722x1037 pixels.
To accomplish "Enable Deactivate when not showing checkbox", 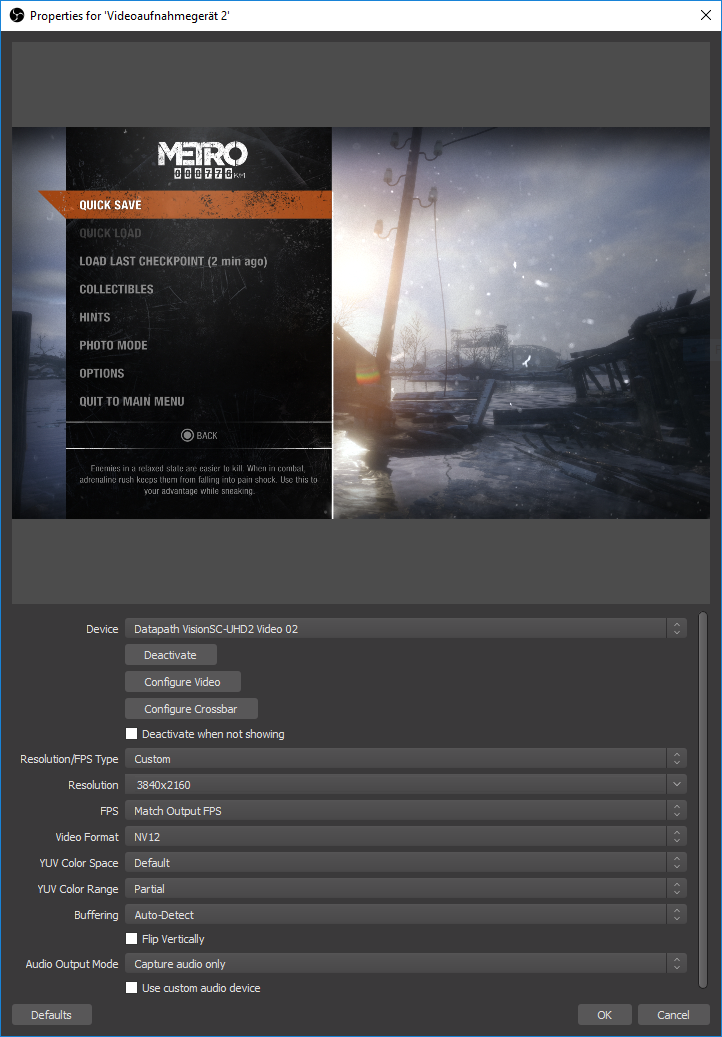I will pos(132,733).
